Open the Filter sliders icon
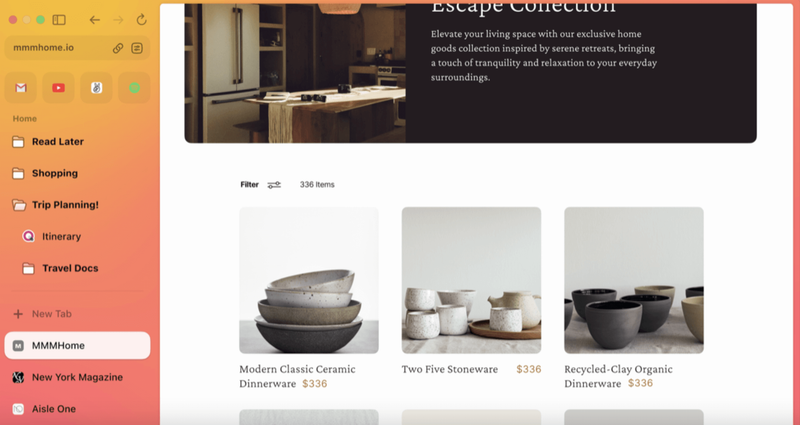800x425 pixels. pyautogui.click(x=274, y=185)
